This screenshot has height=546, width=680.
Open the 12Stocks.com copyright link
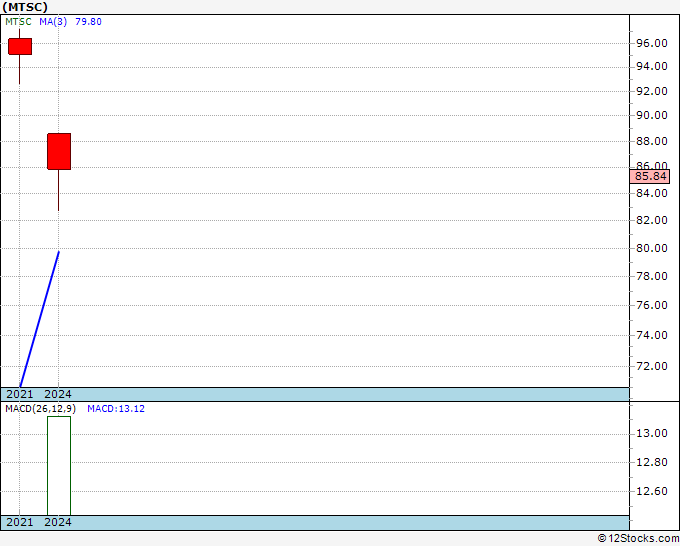click(x=638, y=539)
